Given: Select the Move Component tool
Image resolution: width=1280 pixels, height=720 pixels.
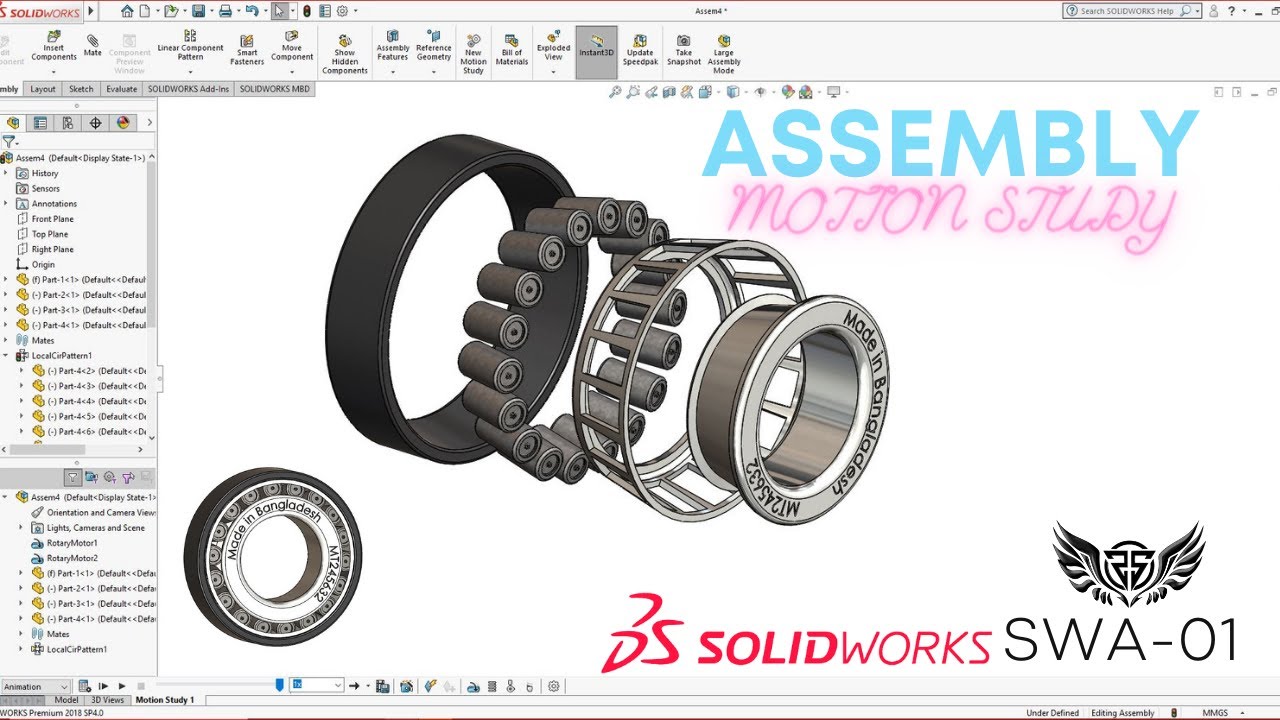Looking at the screenshot, I should [x=292, y=47].
